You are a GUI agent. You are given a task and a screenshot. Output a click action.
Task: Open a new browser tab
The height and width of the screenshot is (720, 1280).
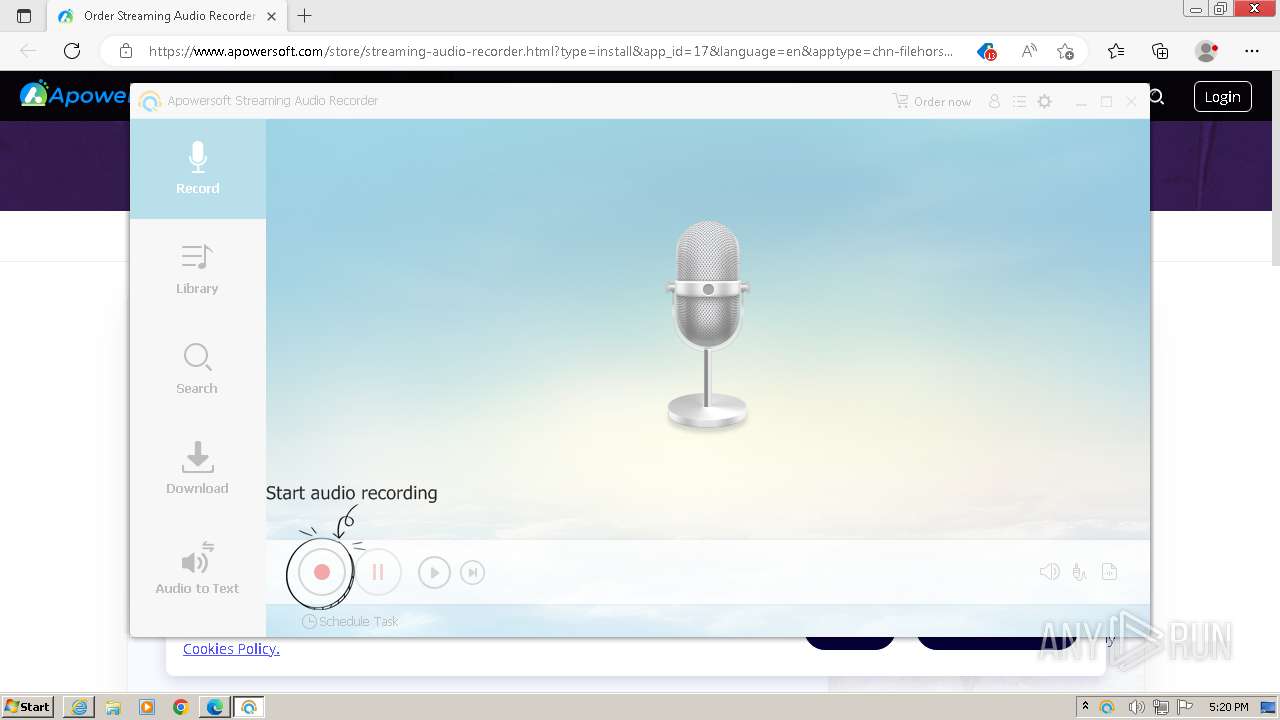coord(305,16)
